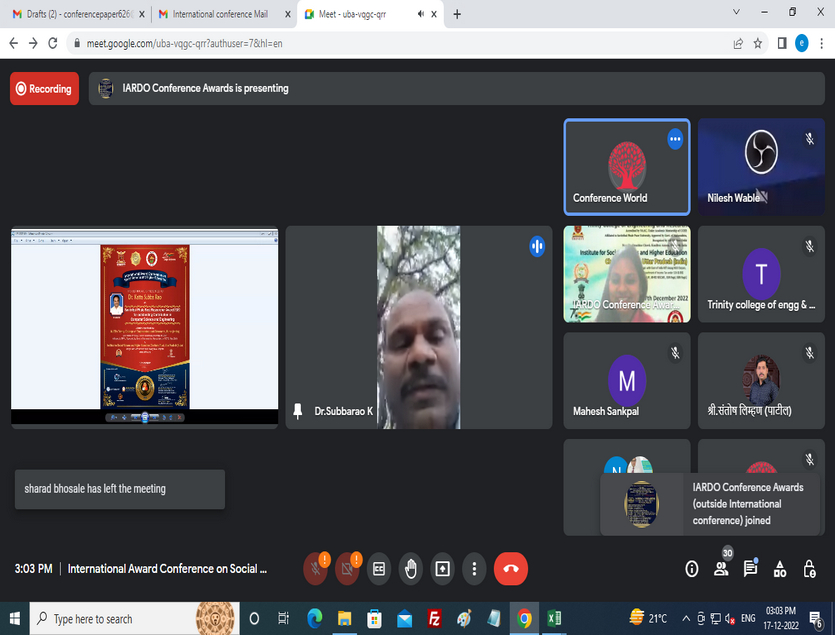Reload the page
The height and width of the screenshot is (635, 835).
pyautogui.click(x=53, y=43)
